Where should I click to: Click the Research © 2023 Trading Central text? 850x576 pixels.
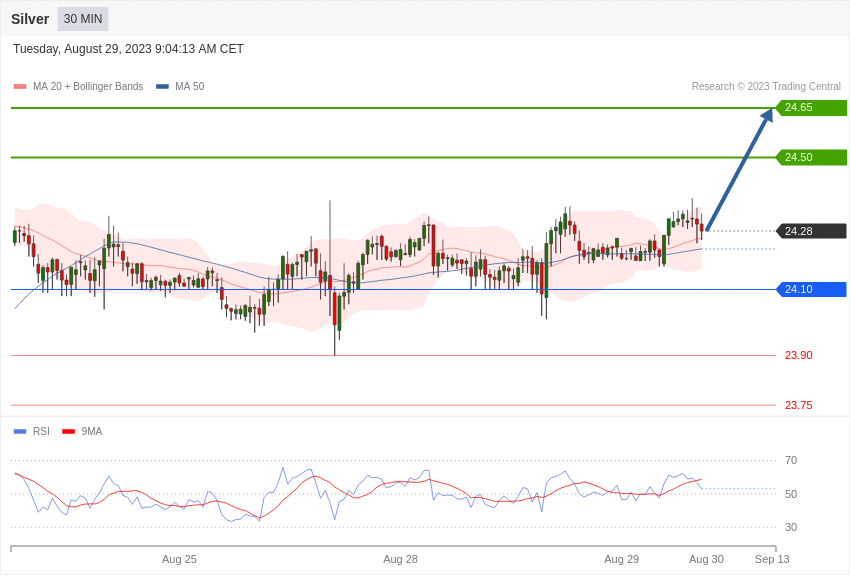tap(766, 87)
